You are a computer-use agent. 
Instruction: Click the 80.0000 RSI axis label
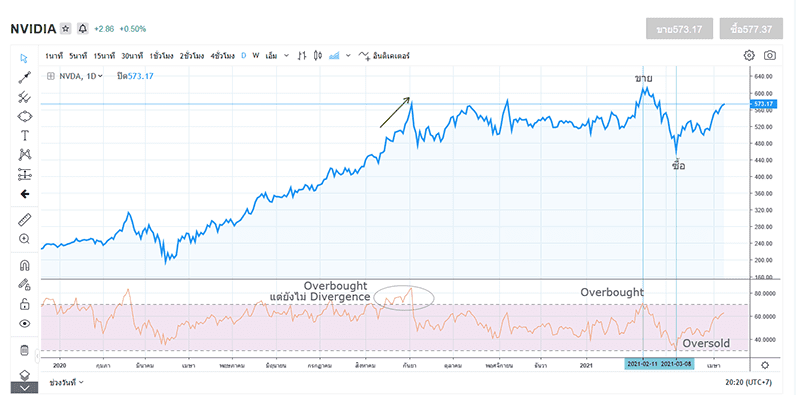click(x=764, y=293)
